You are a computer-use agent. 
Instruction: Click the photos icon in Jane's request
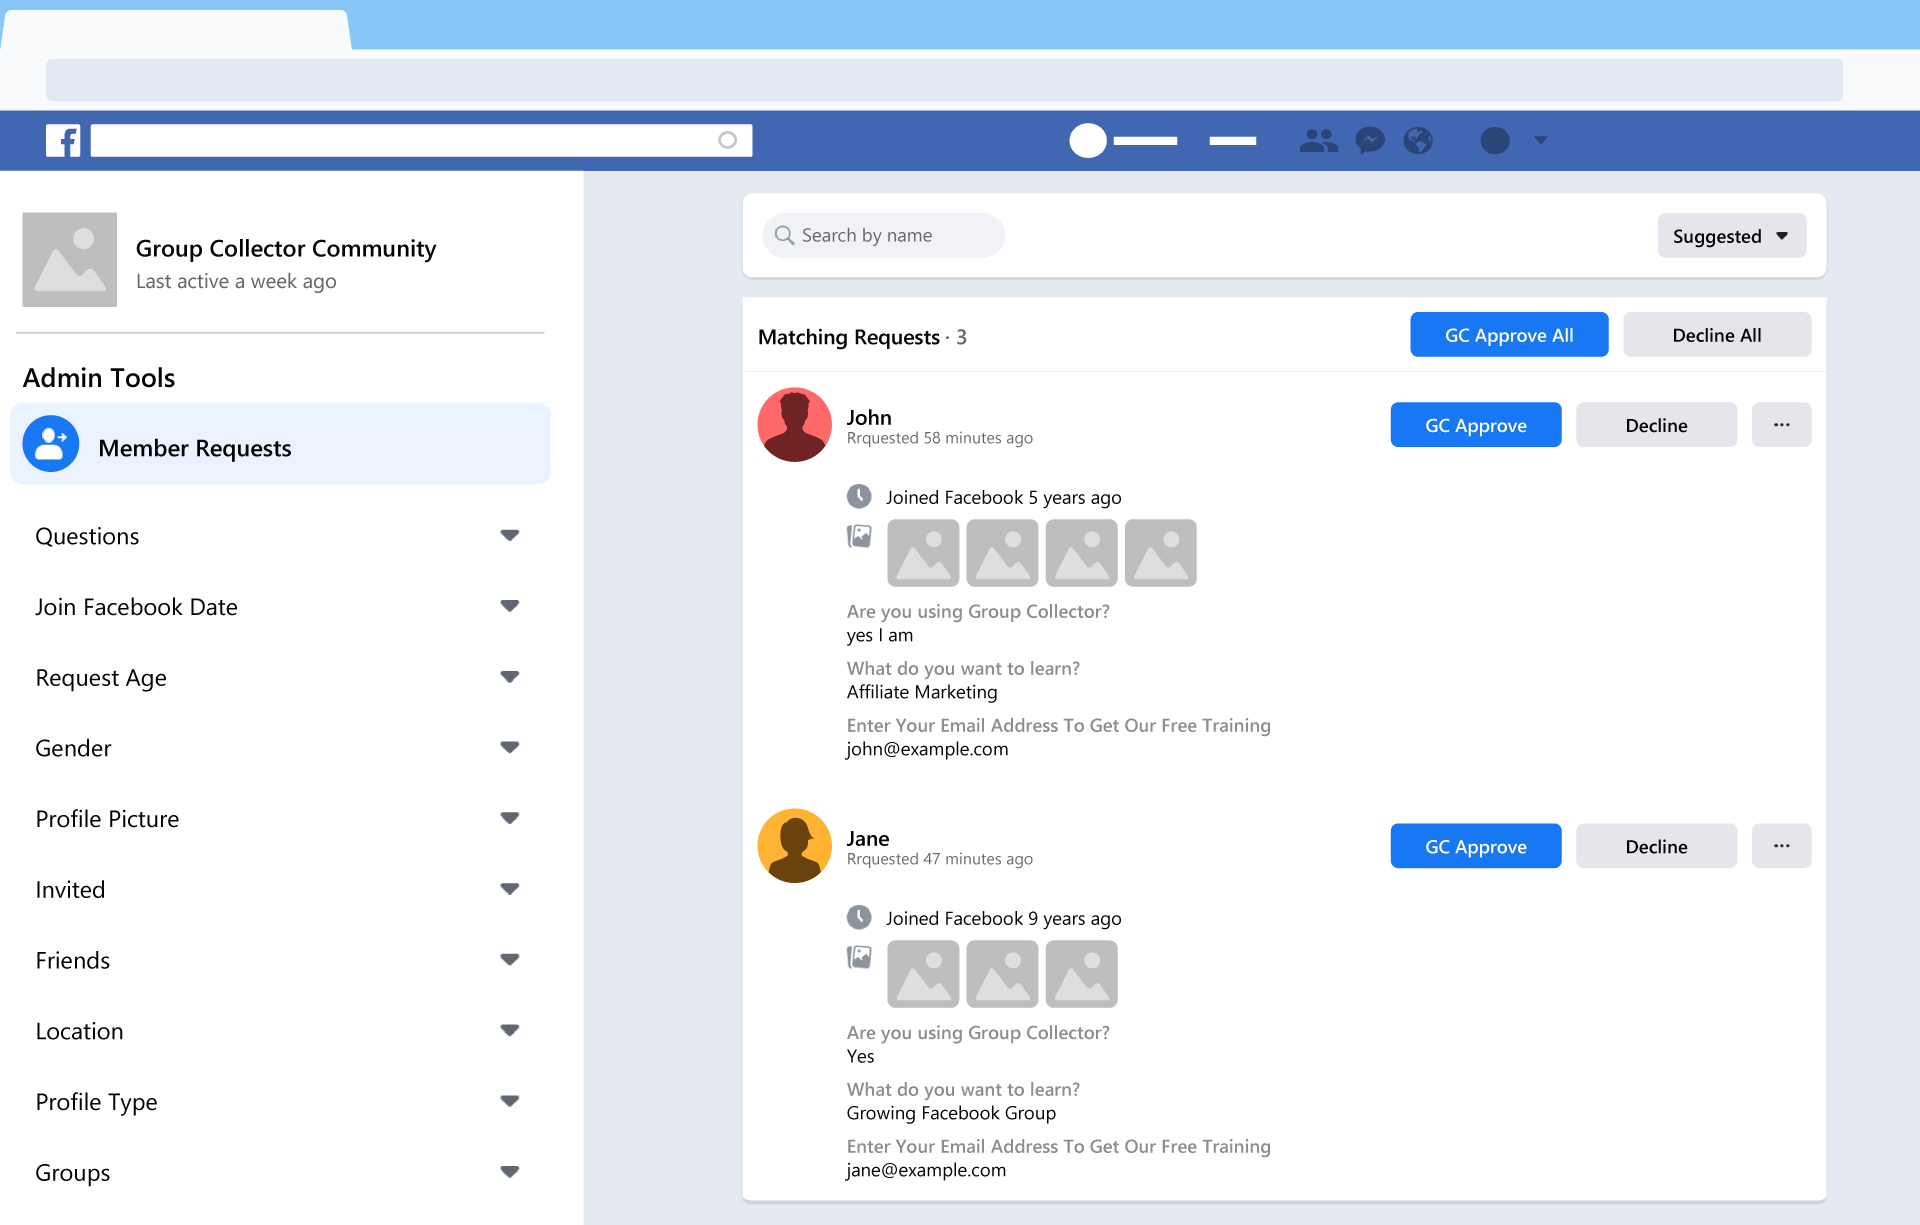click(x=859, y=957)
